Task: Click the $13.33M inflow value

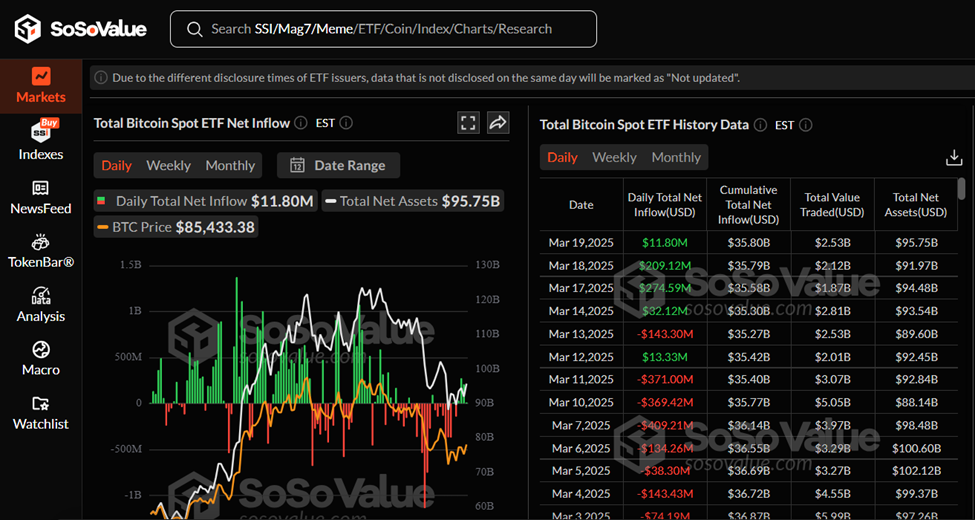Action: point(665,357)
